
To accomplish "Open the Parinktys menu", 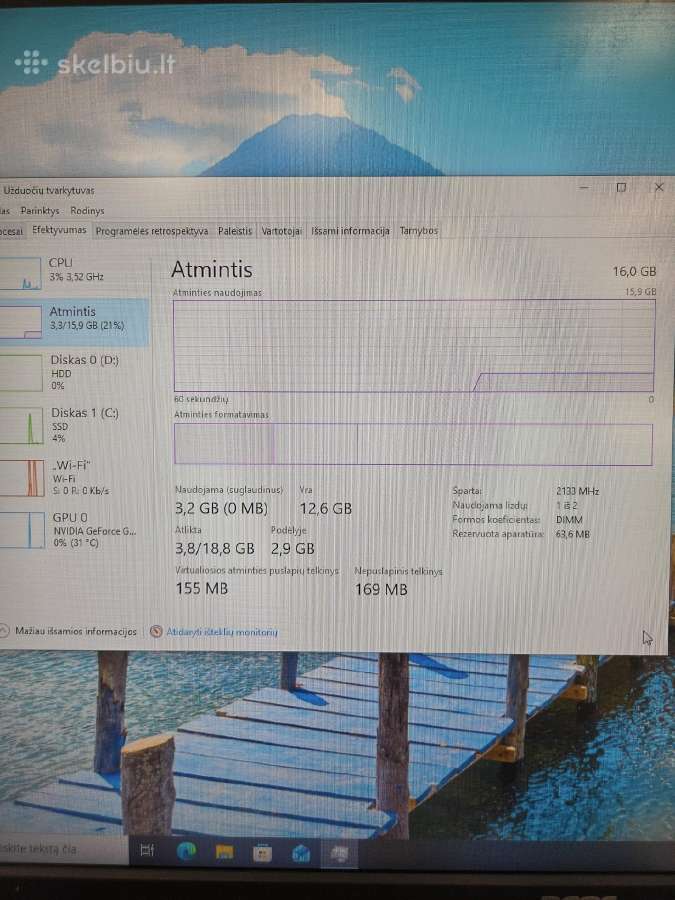I will tap(40, 211).
